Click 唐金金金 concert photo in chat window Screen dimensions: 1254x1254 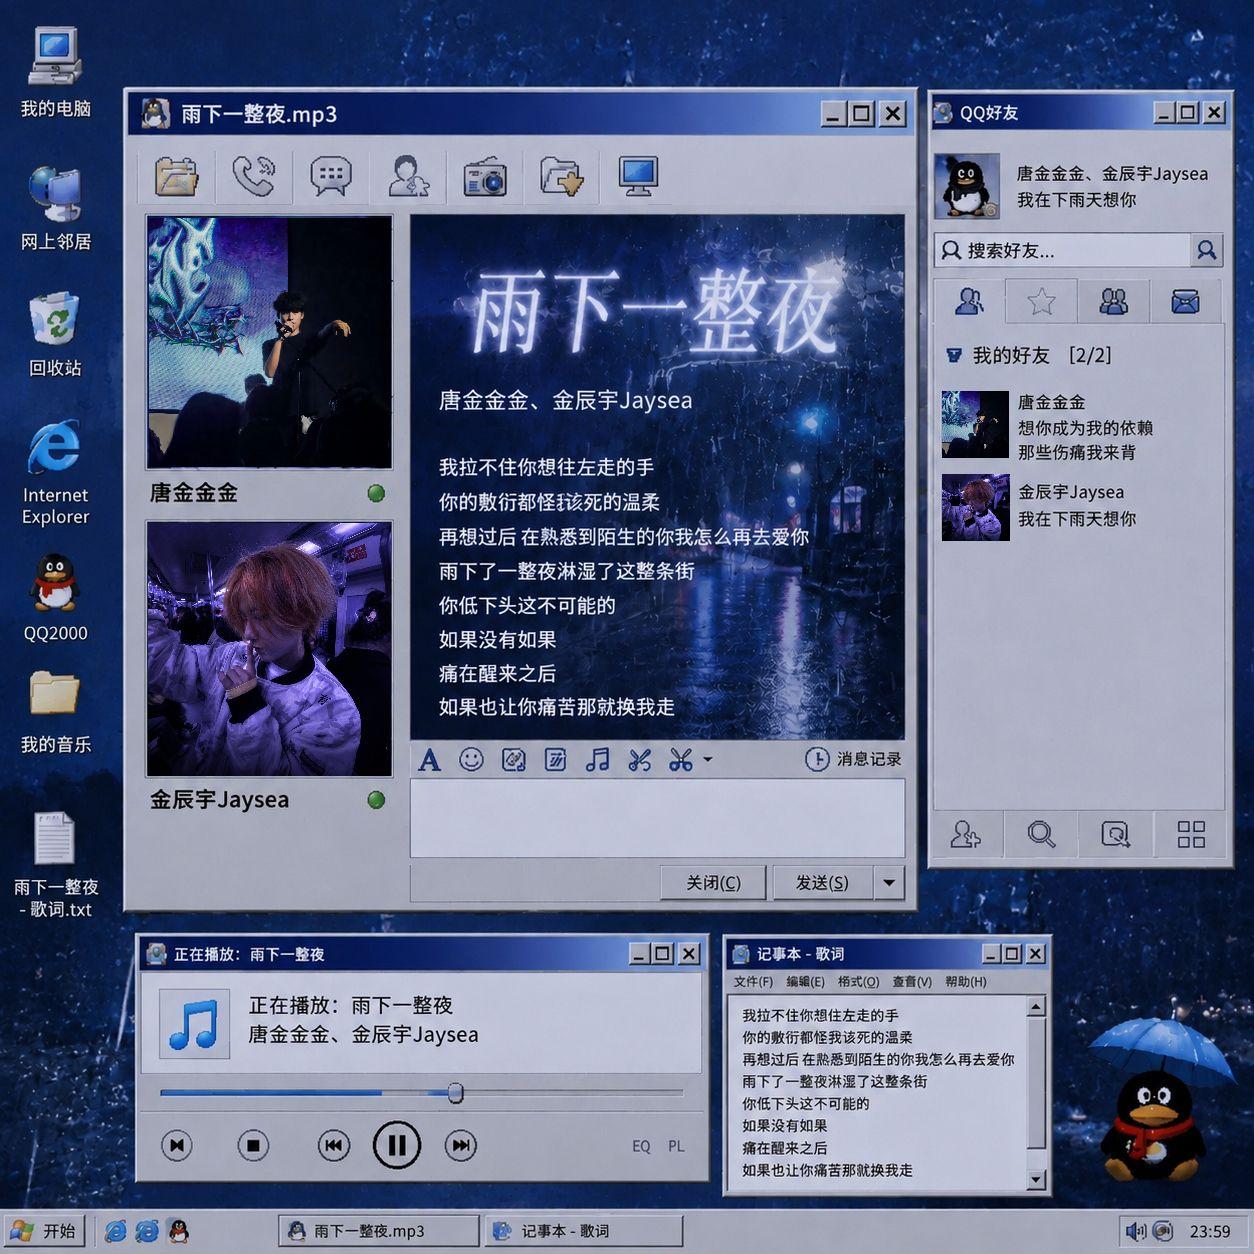click(x=269, y=342)
